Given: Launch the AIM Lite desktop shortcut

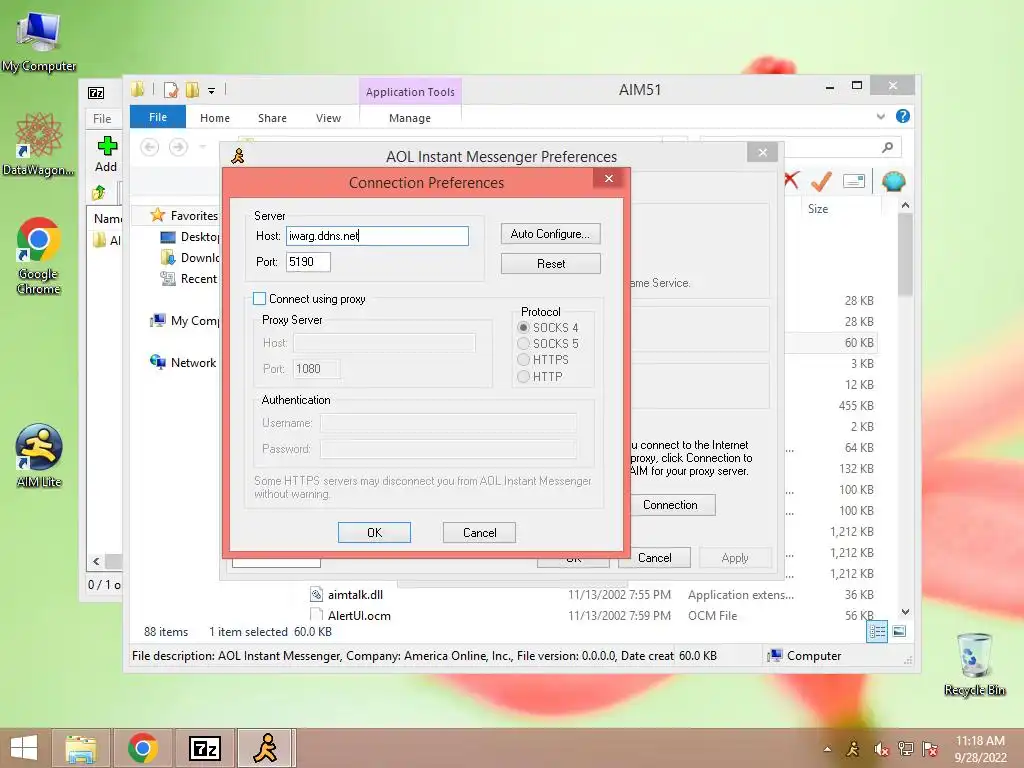Looking at the screenshot, I should click(x=39, y=456).
